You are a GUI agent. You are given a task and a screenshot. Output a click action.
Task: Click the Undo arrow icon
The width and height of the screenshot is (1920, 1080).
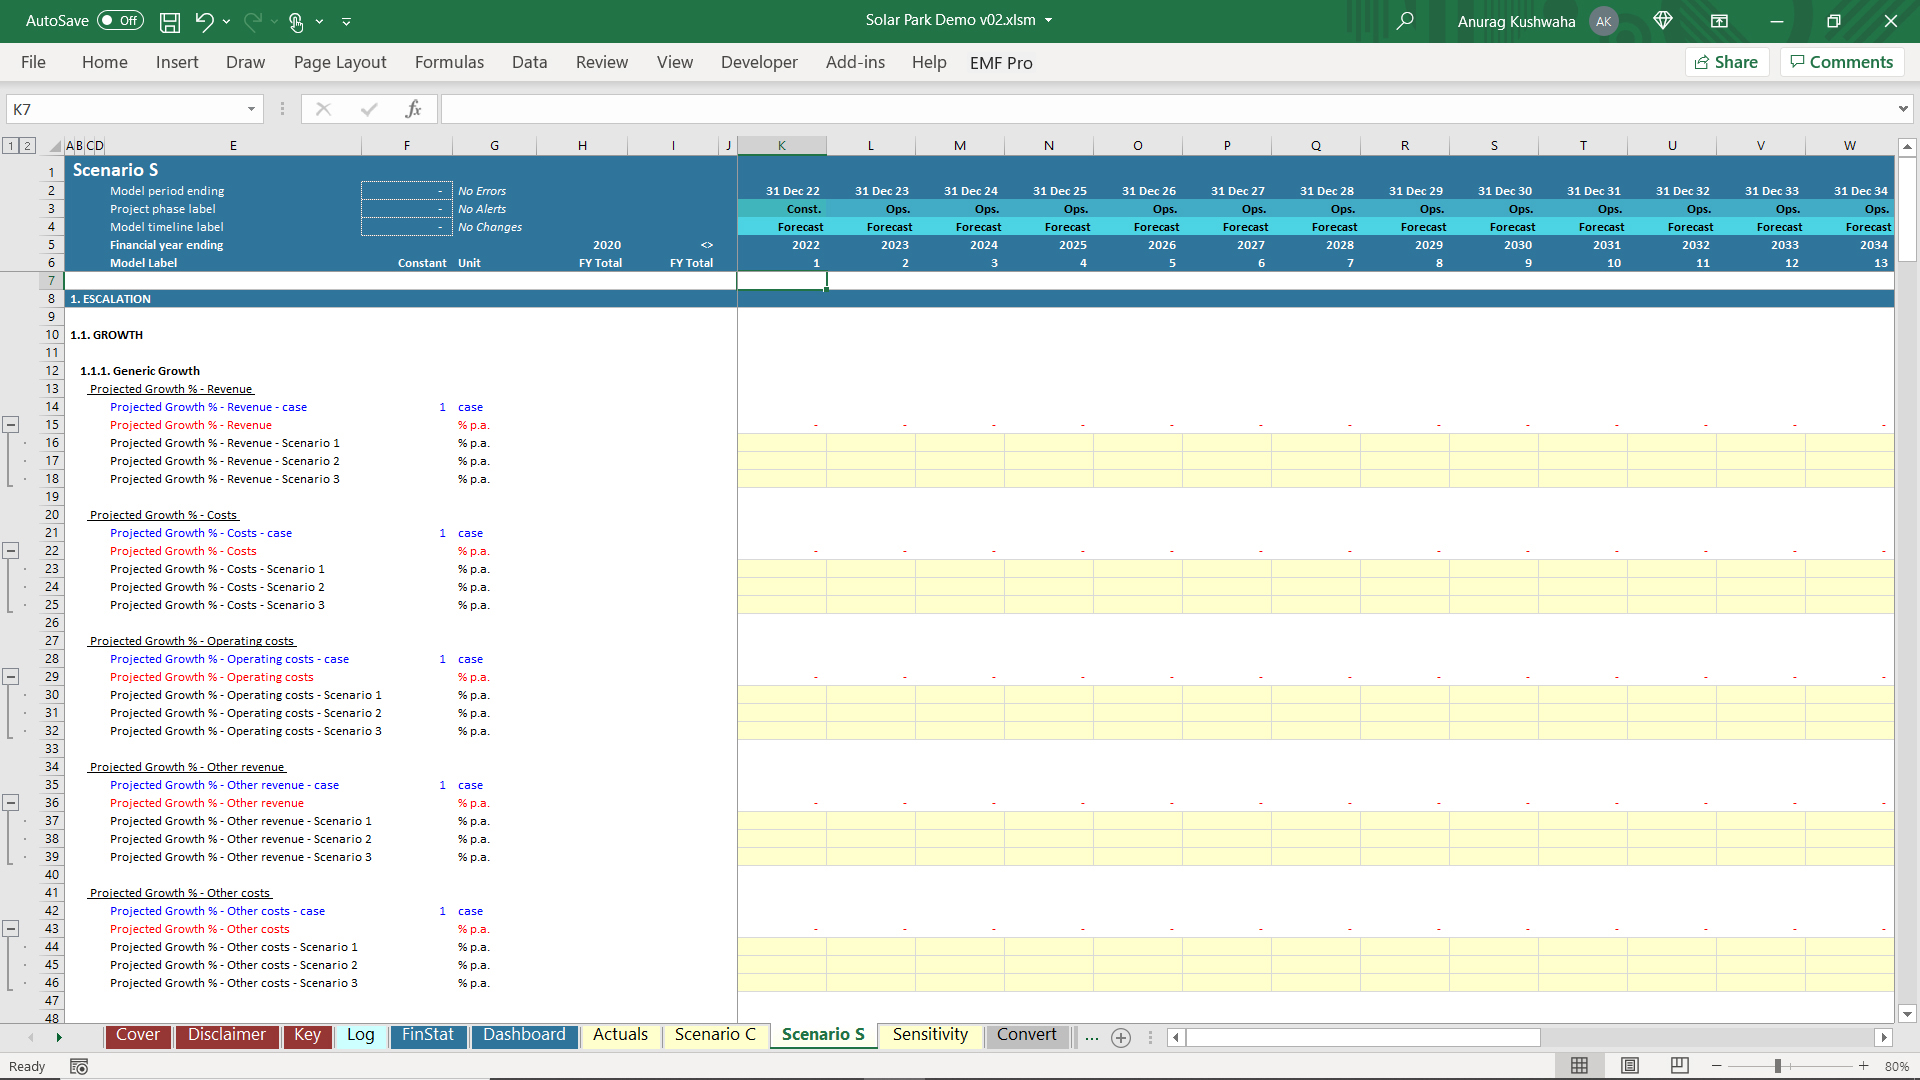pos(204,21)
